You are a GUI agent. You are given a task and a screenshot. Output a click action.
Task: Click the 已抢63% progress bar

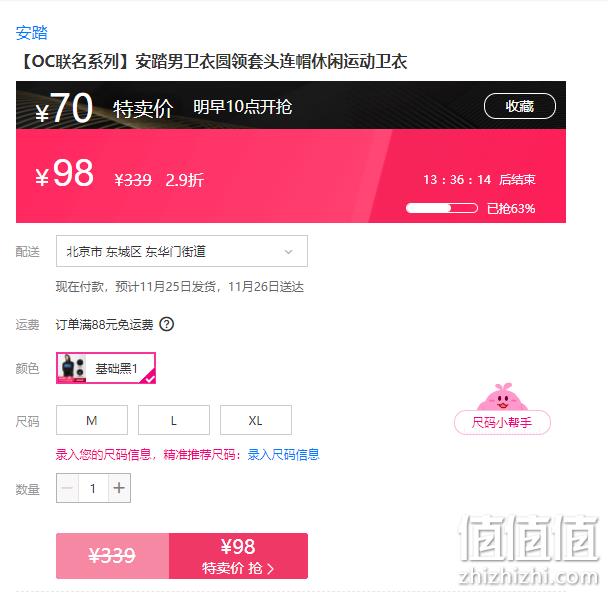442,208
